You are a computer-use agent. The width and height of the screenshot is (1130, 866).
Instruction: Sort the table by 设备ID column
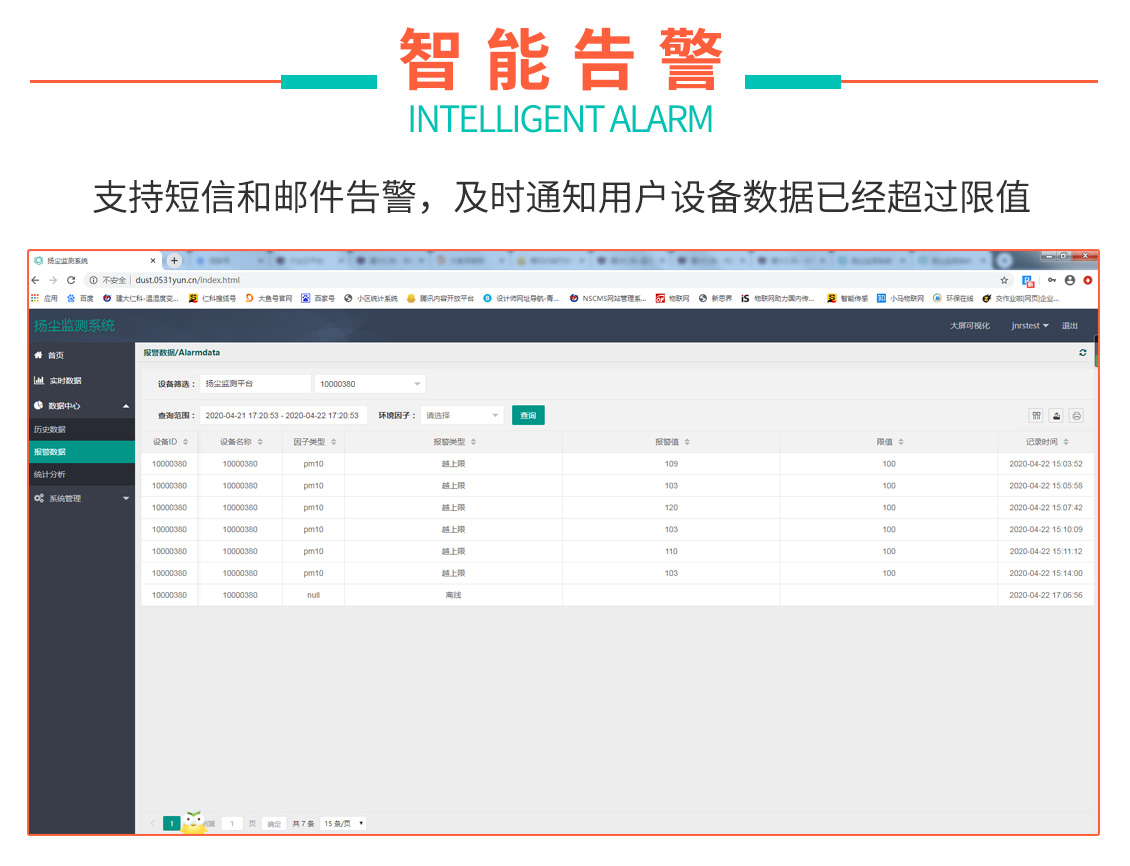tap(185, 442)
